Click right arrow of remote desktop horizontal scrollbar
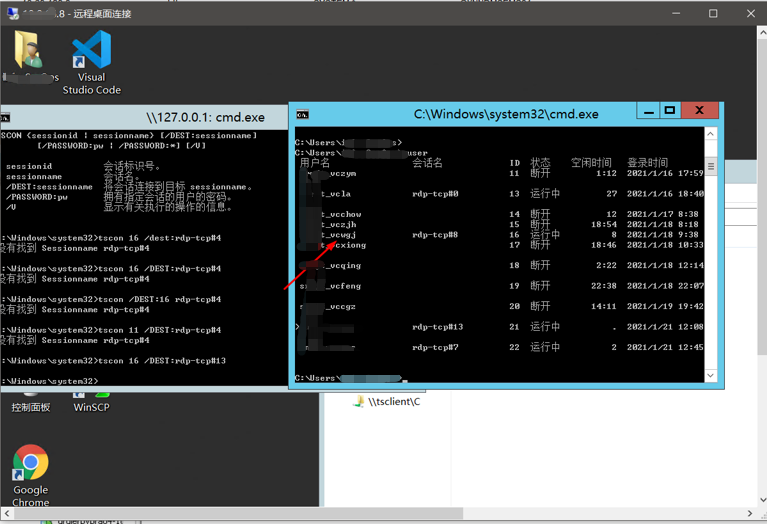Screen dimensions: 767x529 (751, 514)
